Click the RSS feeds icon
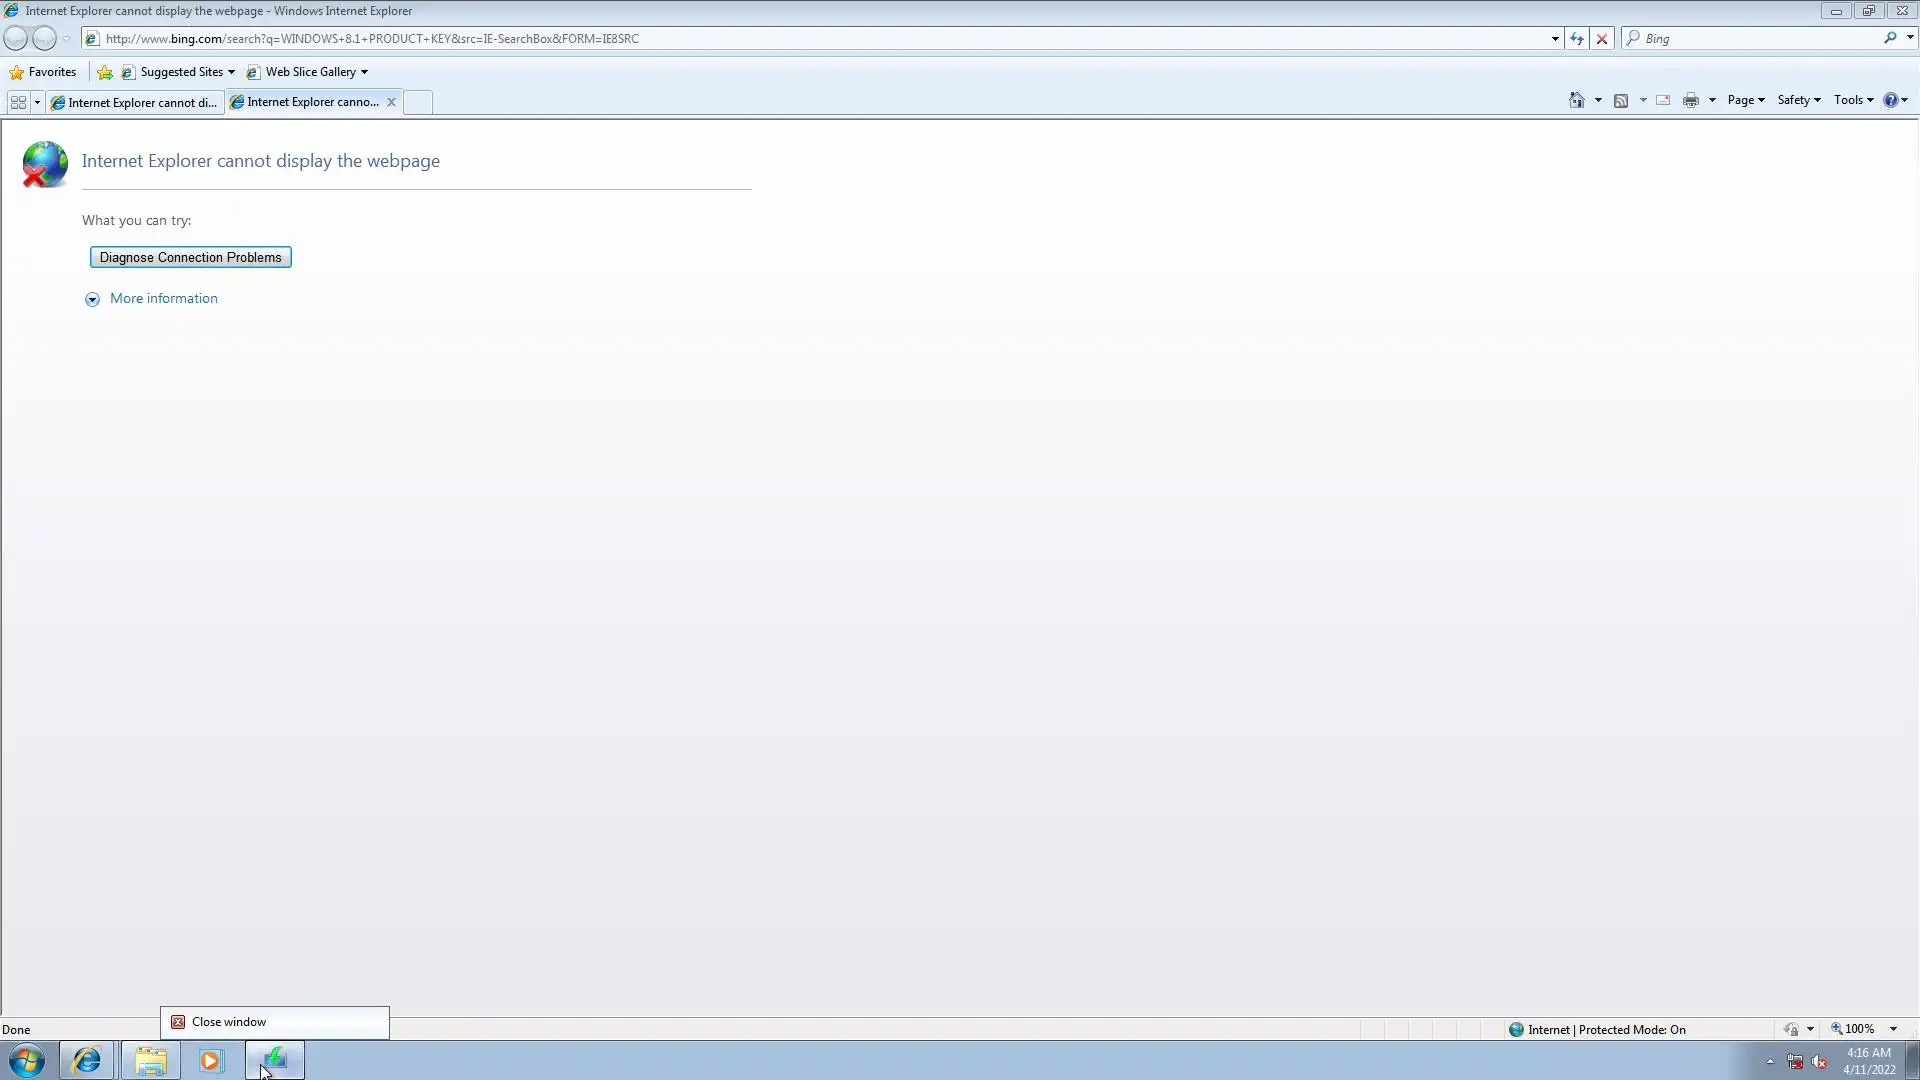This screenshot has width=1920, height=1080. pyautogui.click(x=1621, y=100)
